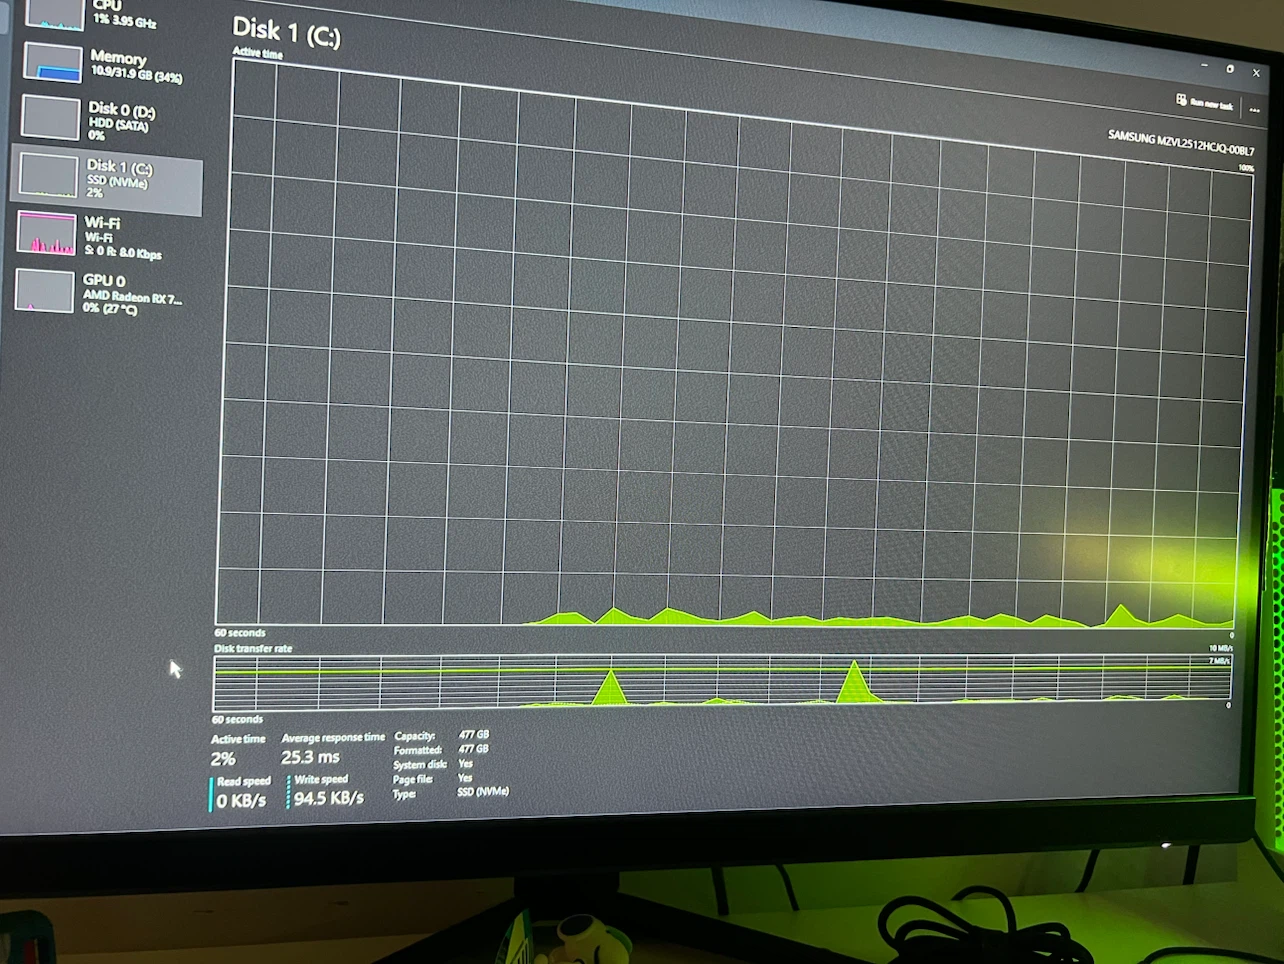This screenshot has width=1284, height=964.
Task: Click the "Disk 1 (C:)" page heading
Action: [286, 32]
